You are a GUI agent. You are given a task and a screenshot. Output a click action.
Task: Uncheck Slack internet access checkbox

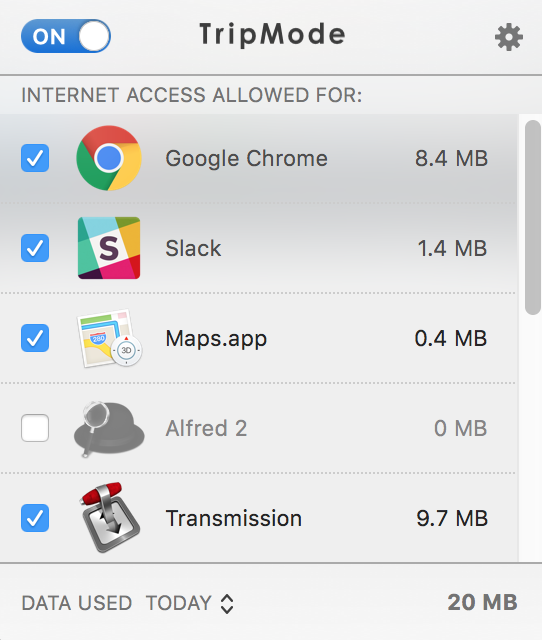click(x=35, y=248)
